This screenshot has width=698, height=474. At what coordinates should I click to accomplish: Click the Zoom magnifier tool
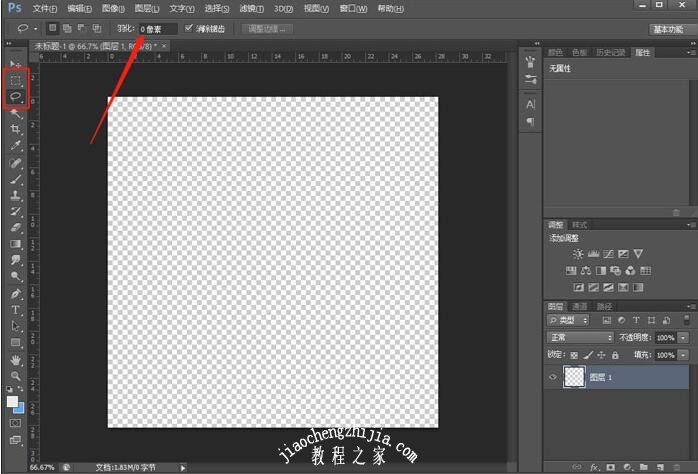coord(16,375)
